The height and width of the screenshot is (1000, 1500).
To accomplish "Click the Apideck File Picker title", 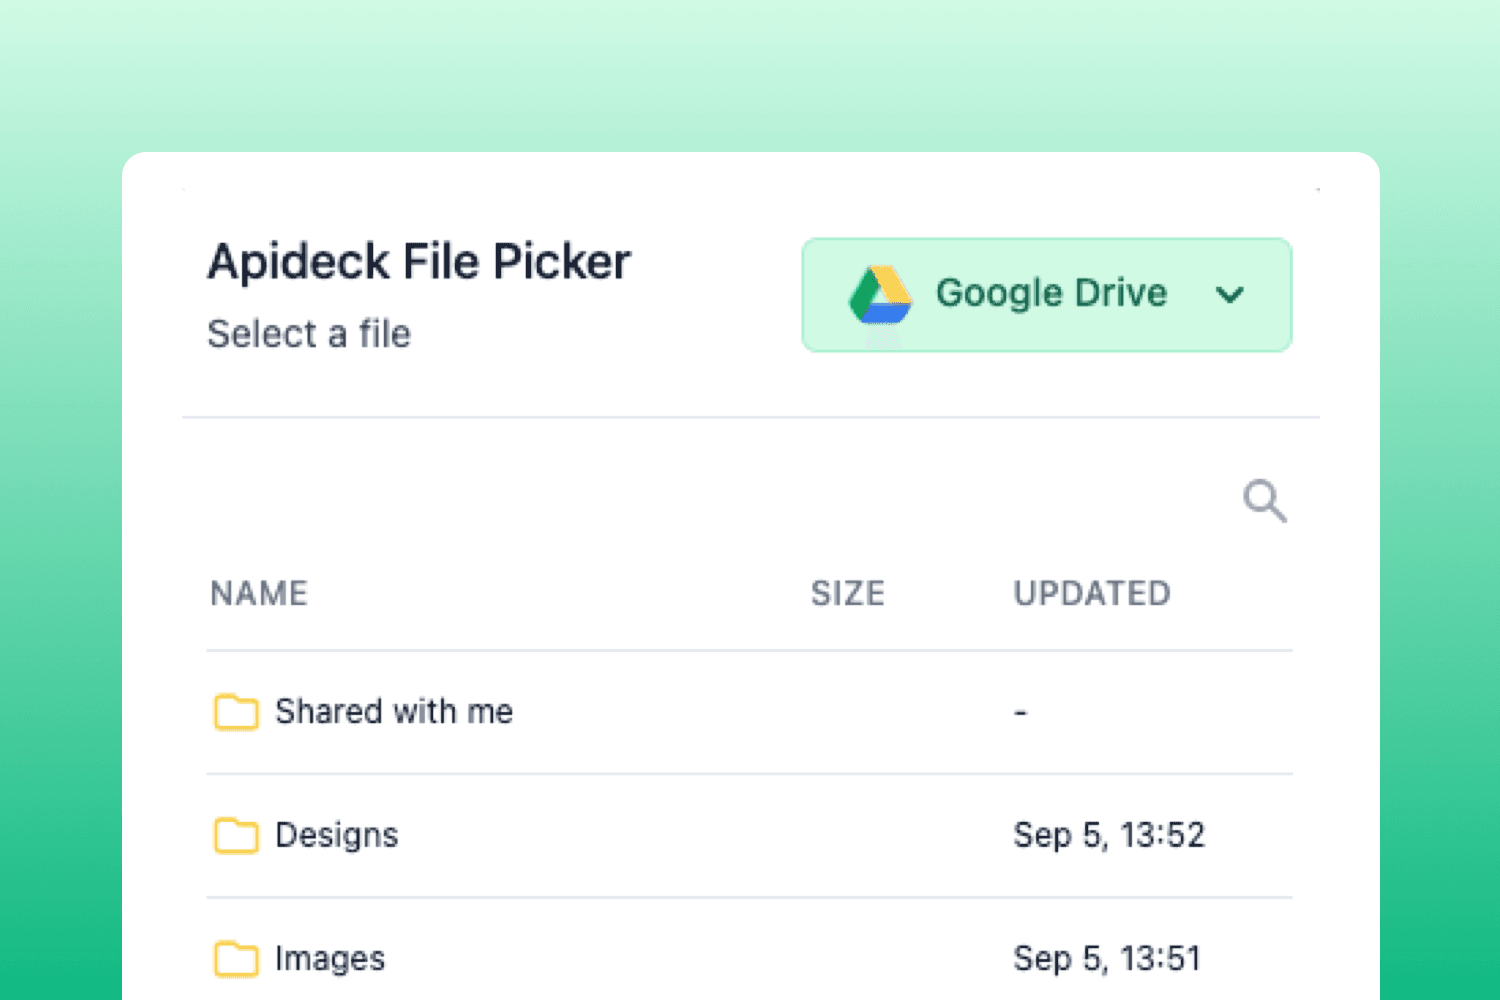I will (419, 262).
